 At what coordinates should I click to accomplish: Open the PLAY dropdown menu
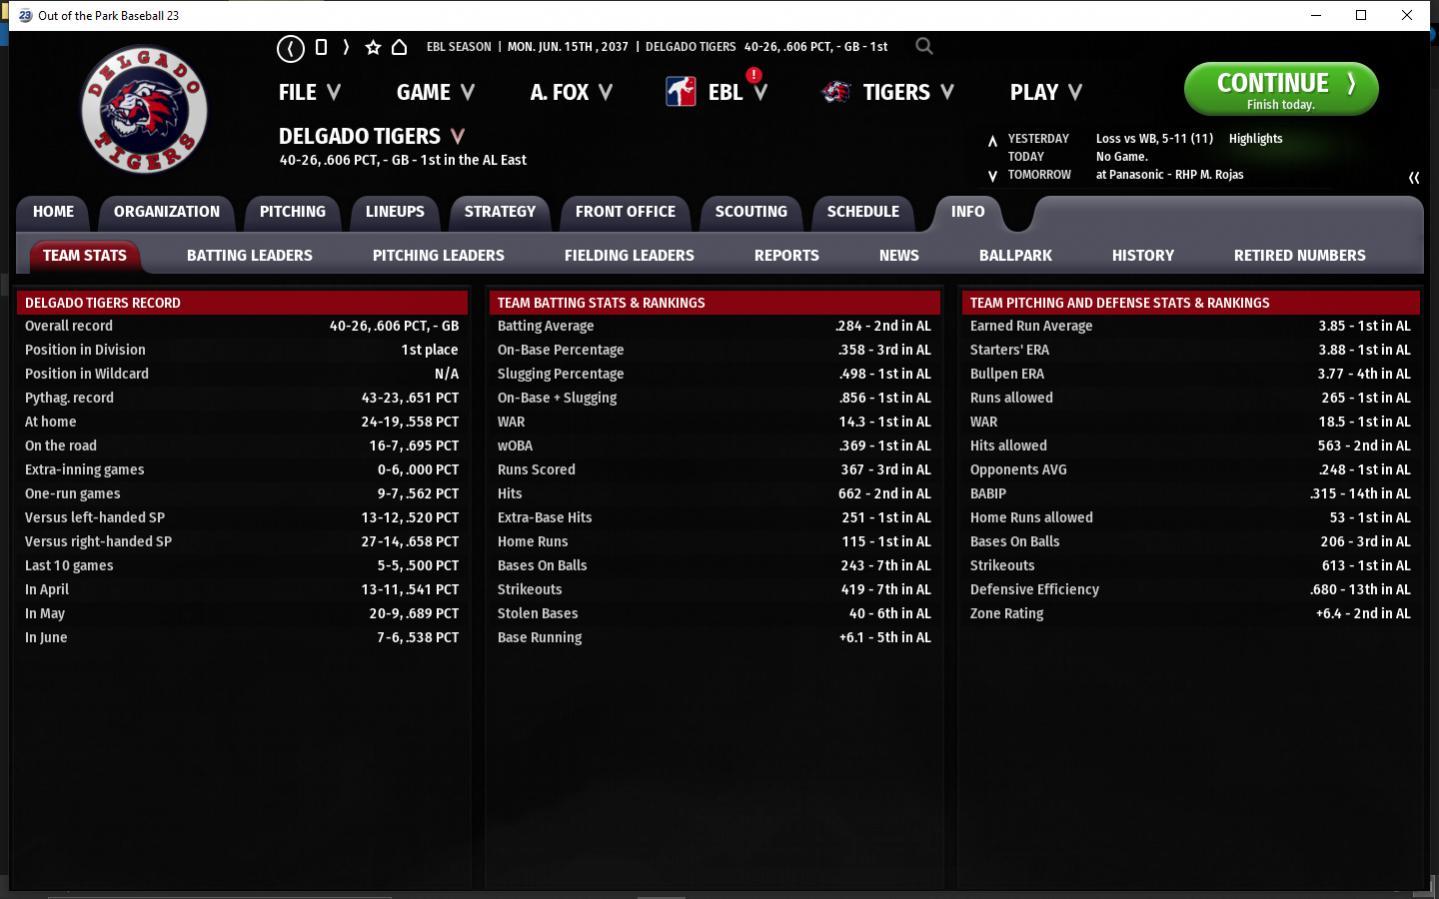(x=1046, y=92)
